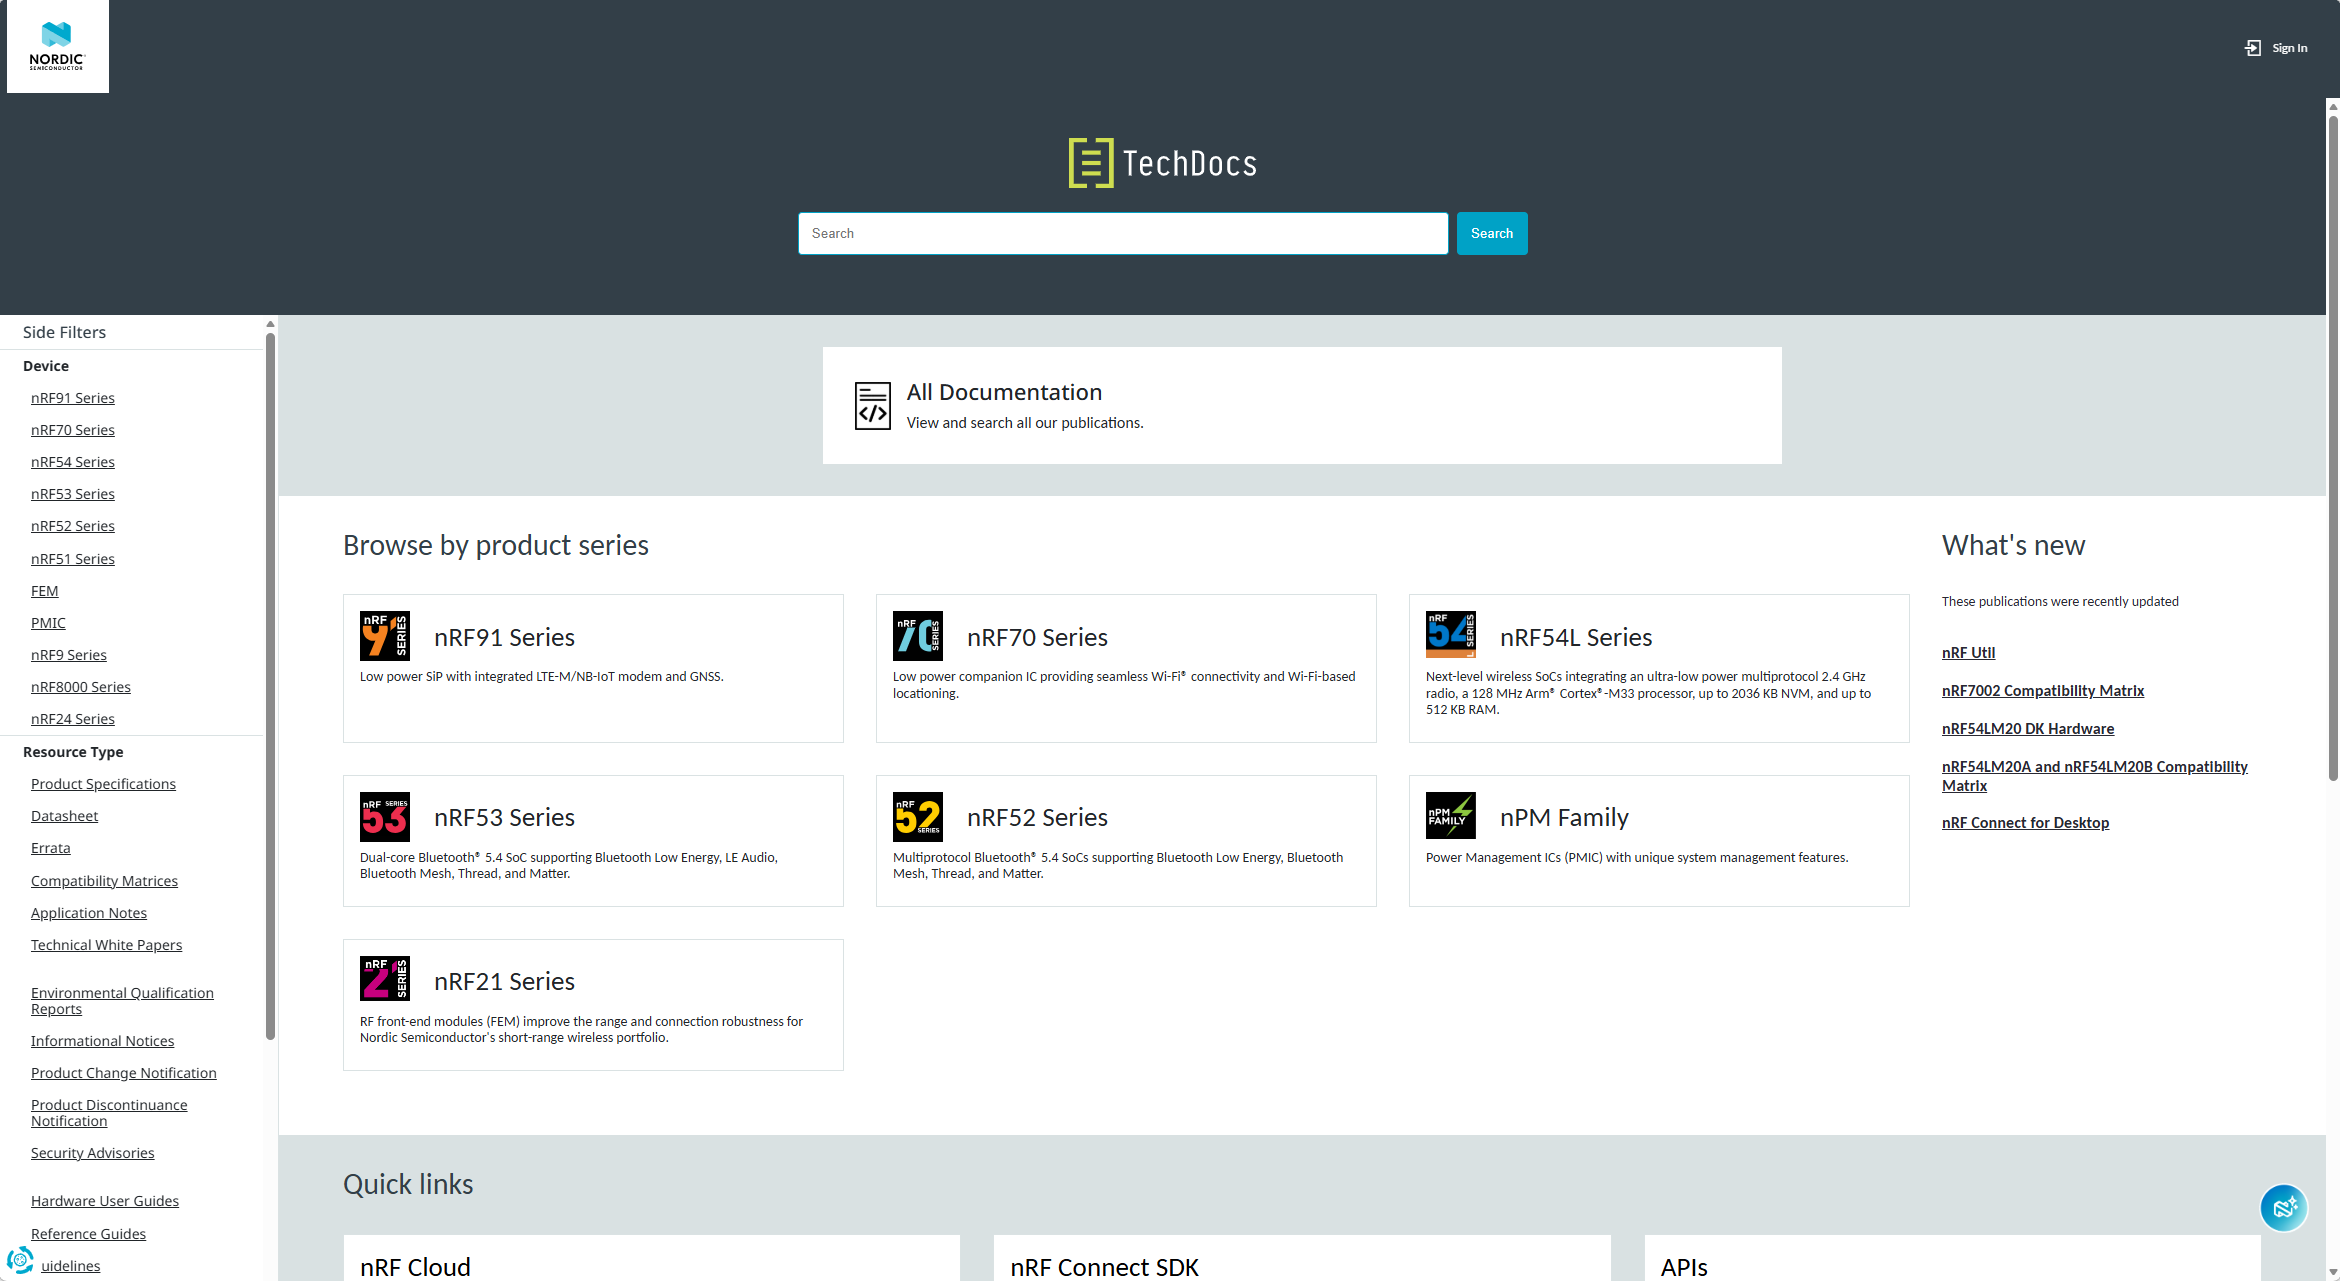Filter by Informational Notices
2340x1281 pixels.
[102, 1041]
